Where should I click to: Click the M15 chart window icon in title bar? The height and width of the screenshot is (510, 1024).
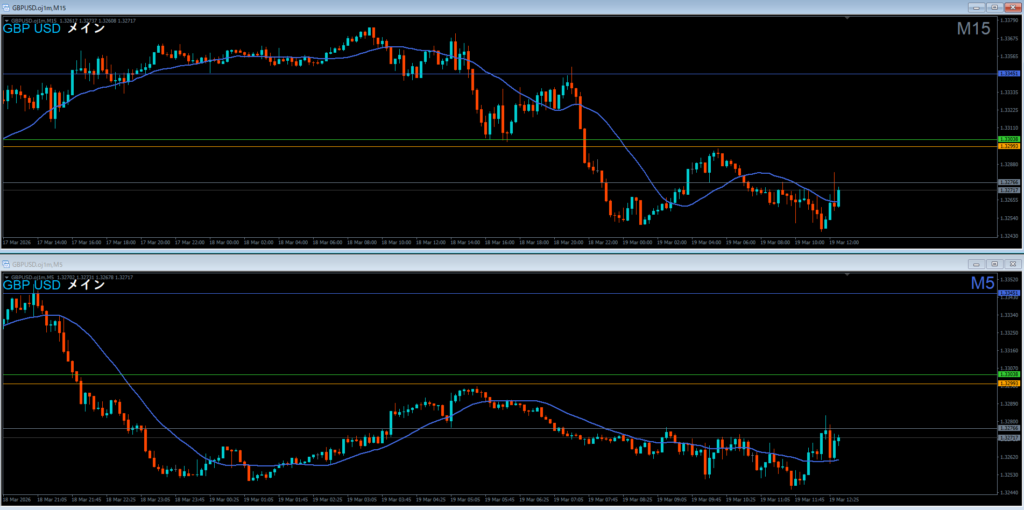(6, 7)
